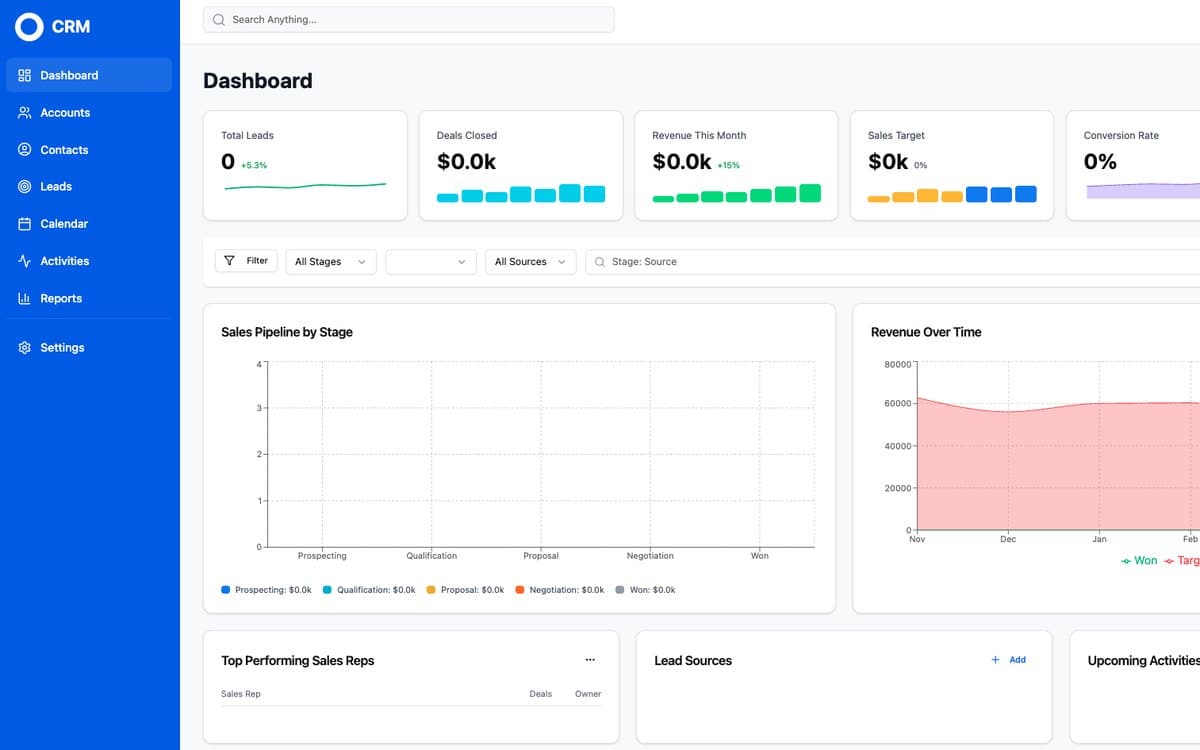Screen dimensions: 1200x750
Task: Go to the Accounts page
Action: pos(89,113)
